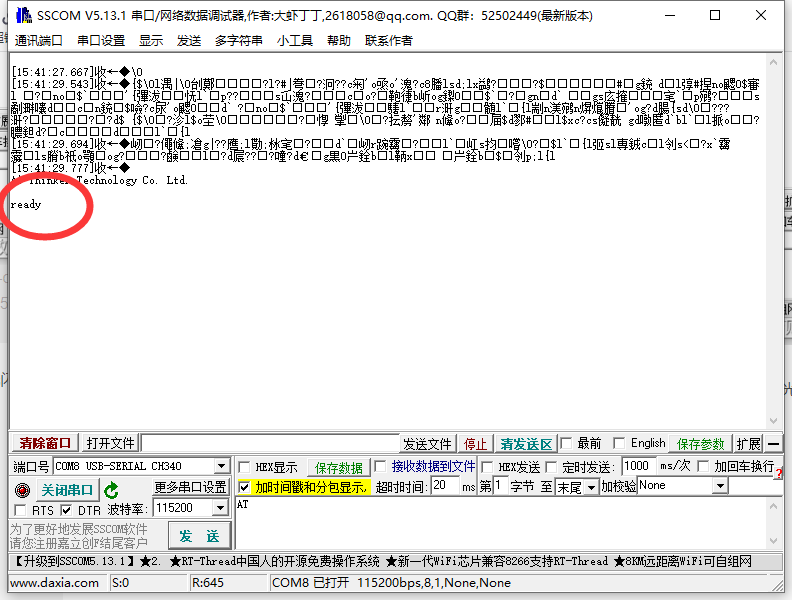
Task: Click the 更多串口设置 button
Action: click(190, 487)
